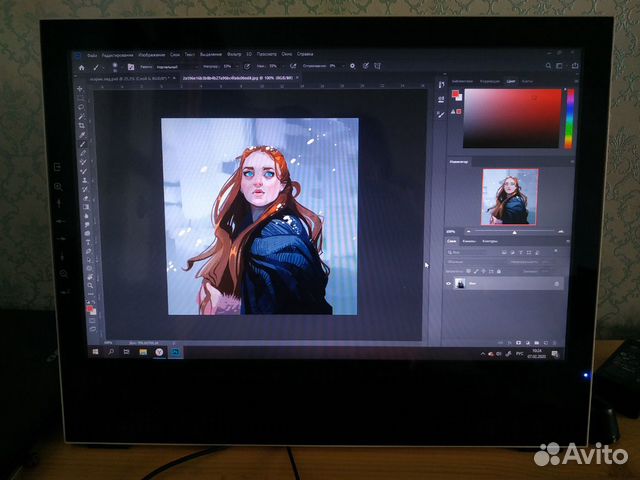Click the share icon at top right

575,66
